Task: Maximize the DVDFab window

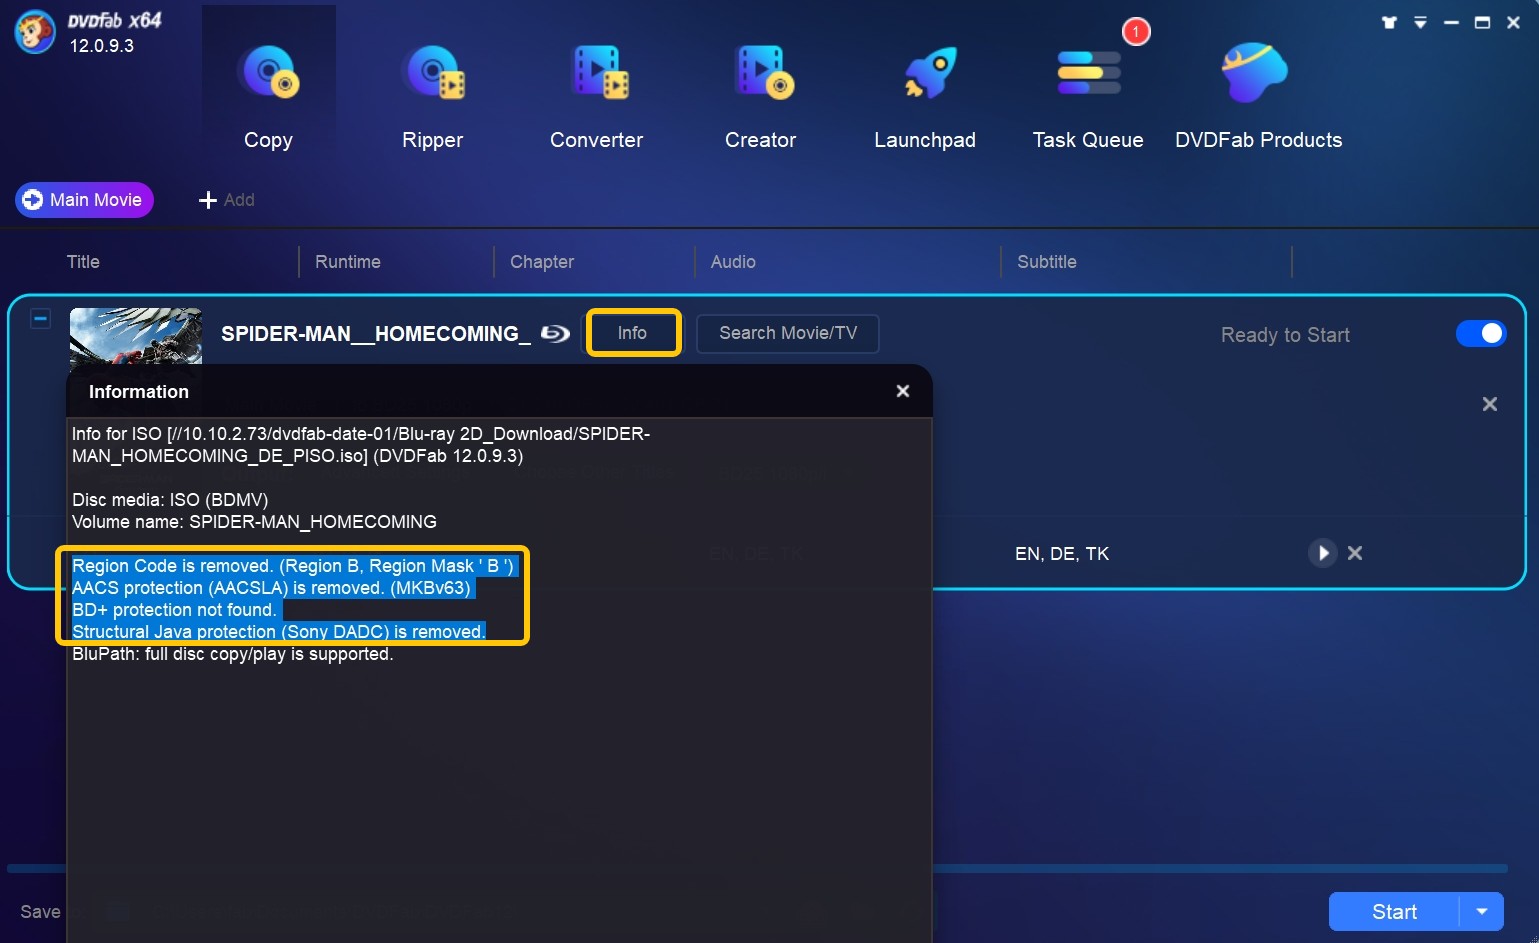Action: [1482, 22]
